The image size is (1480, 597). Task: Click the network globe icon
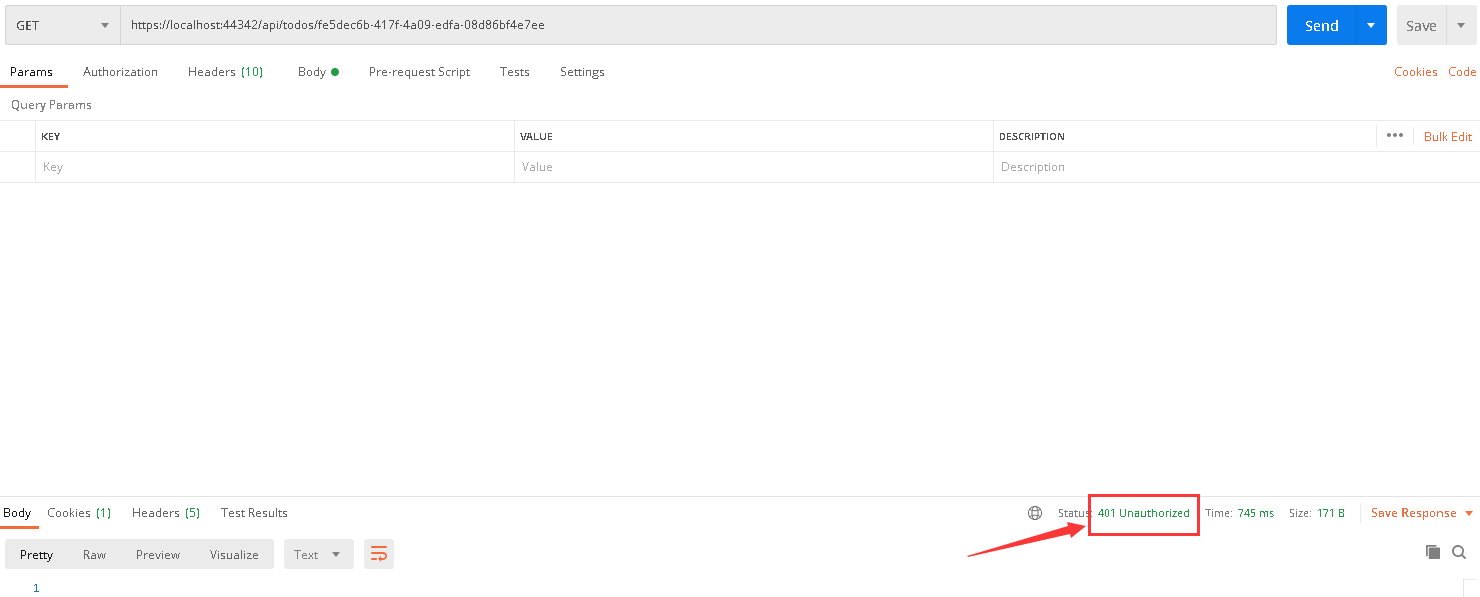1035,513
